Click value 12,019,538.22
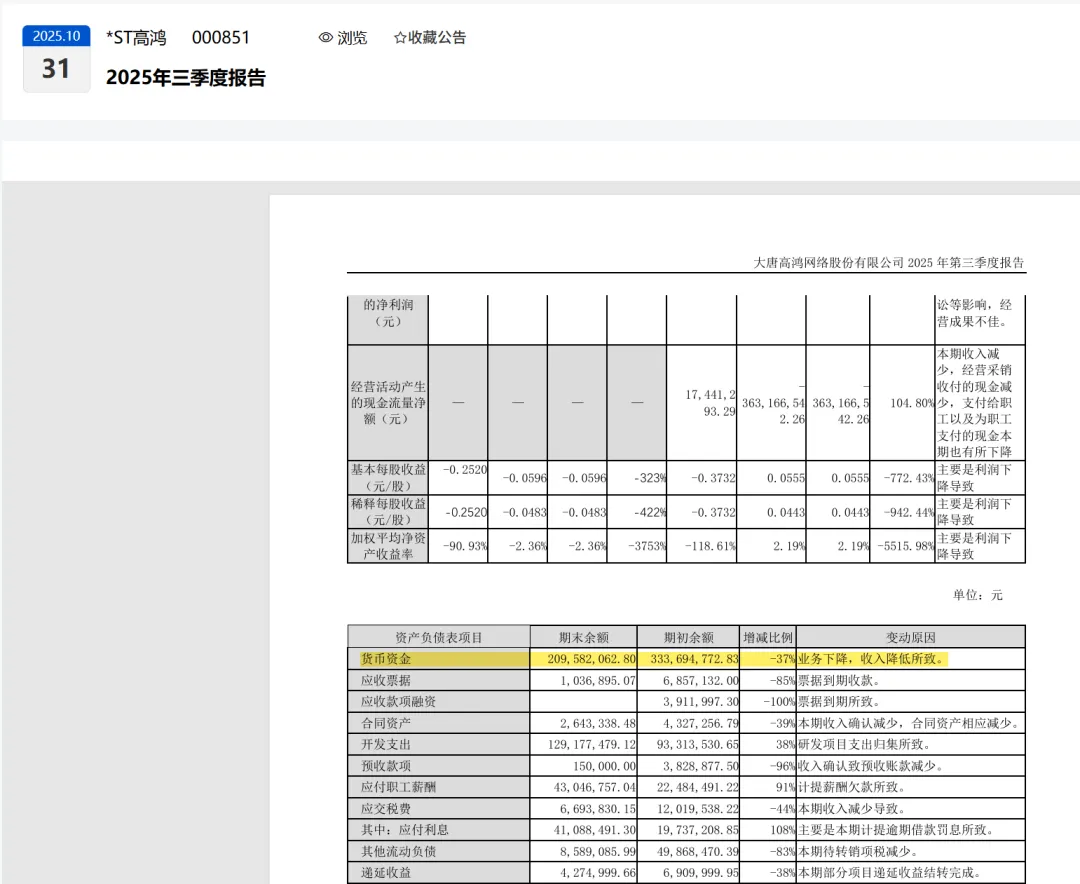The image size is (1080, 884). (697, 808)
